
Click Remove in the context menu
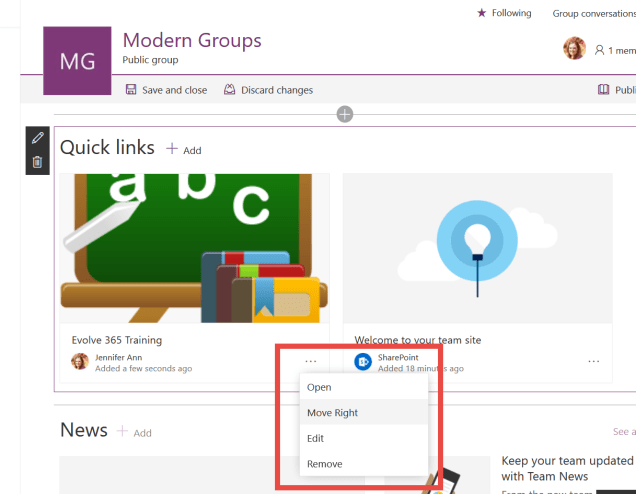click(324, 463)
